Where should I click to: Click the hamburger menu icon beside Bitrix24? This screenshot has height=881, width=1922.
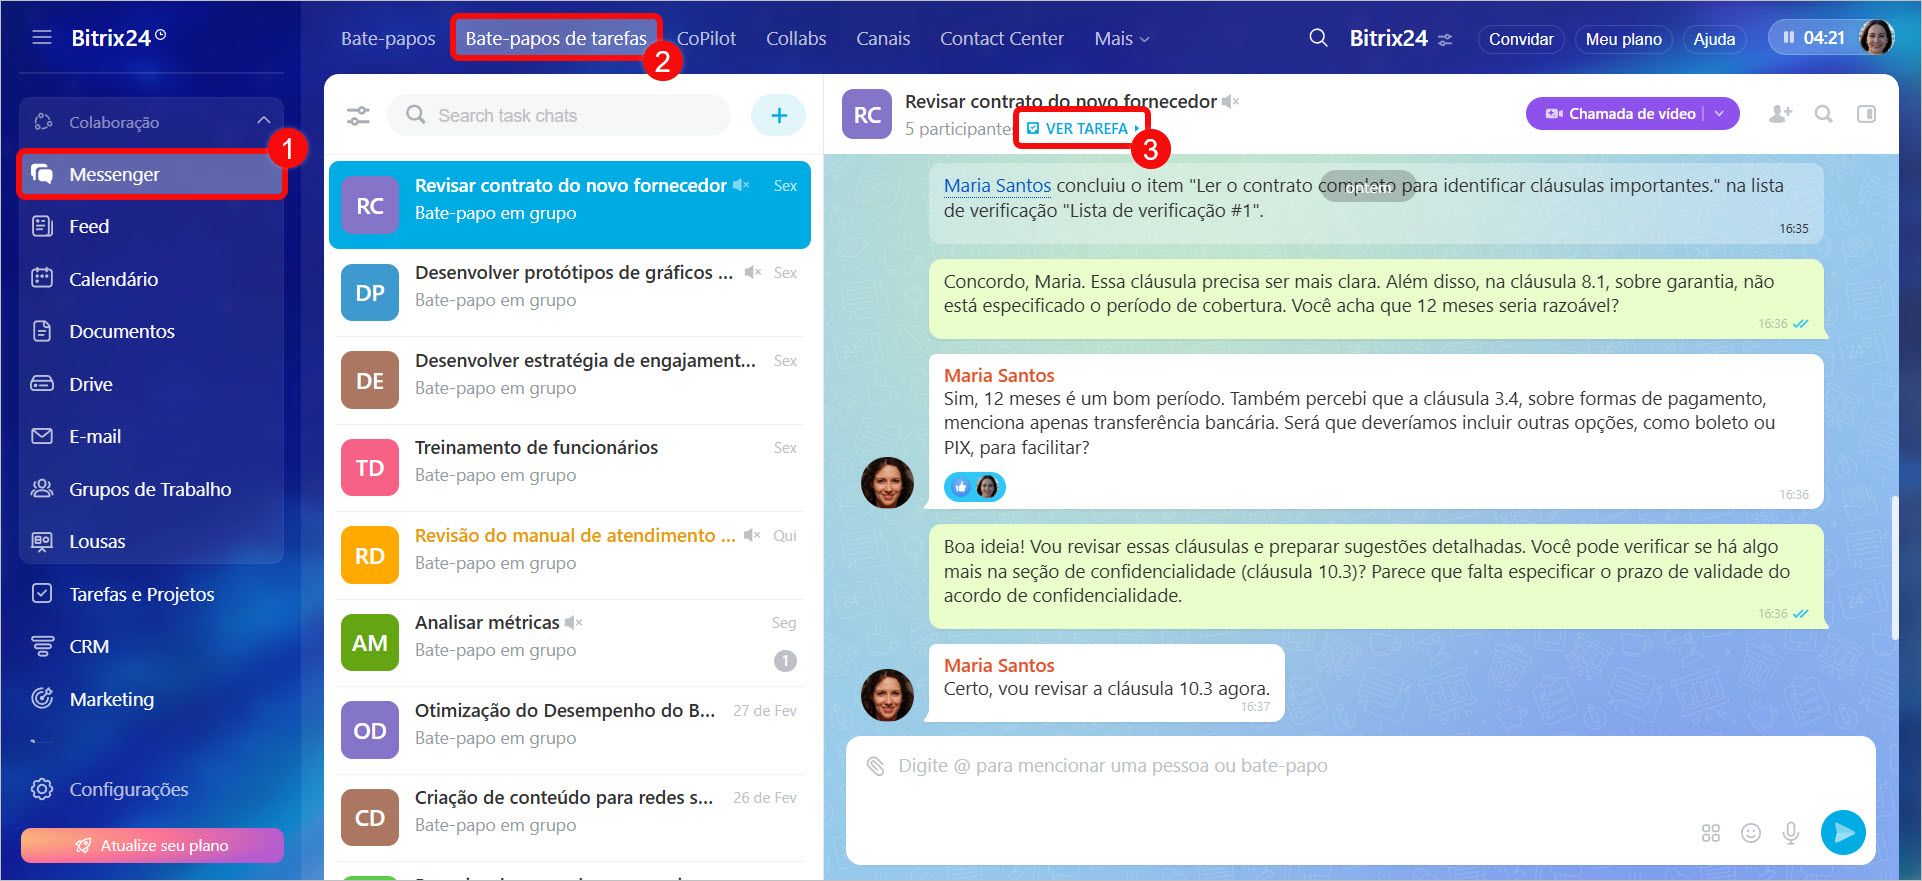[x=41, y=38]
